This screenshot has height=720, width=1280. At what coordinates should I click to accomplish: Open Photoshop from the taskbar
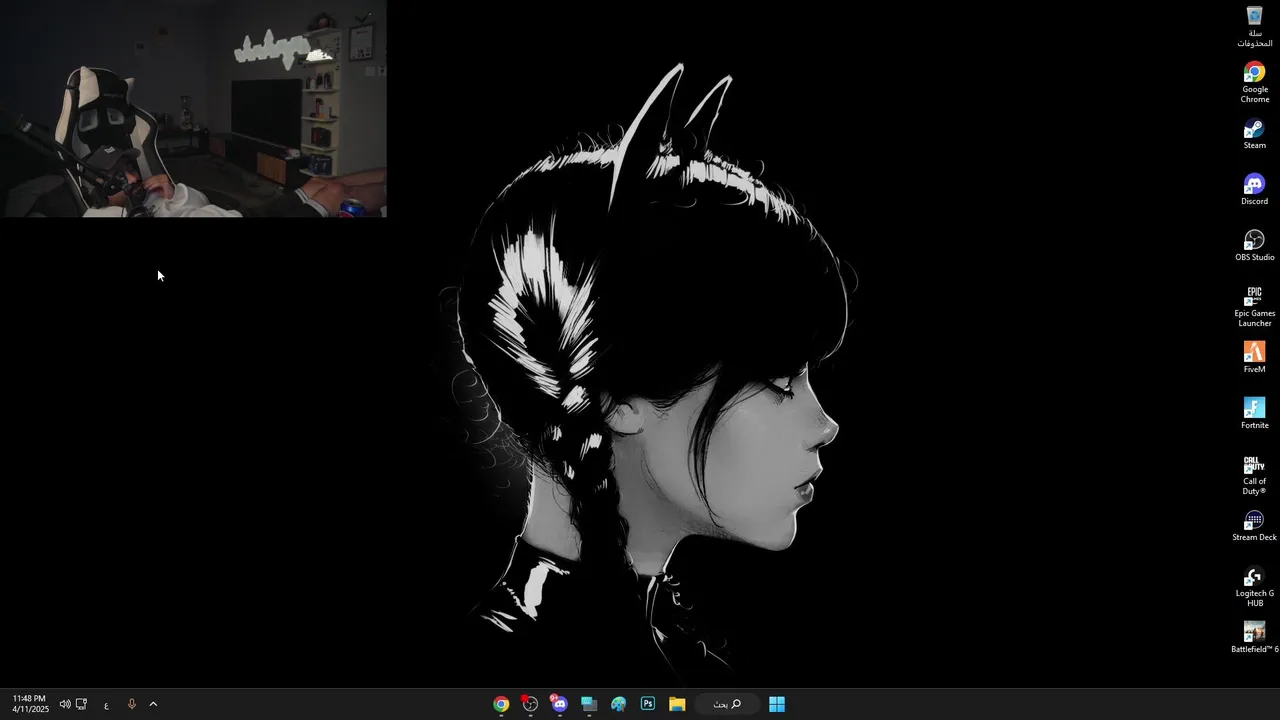[647, 704]
